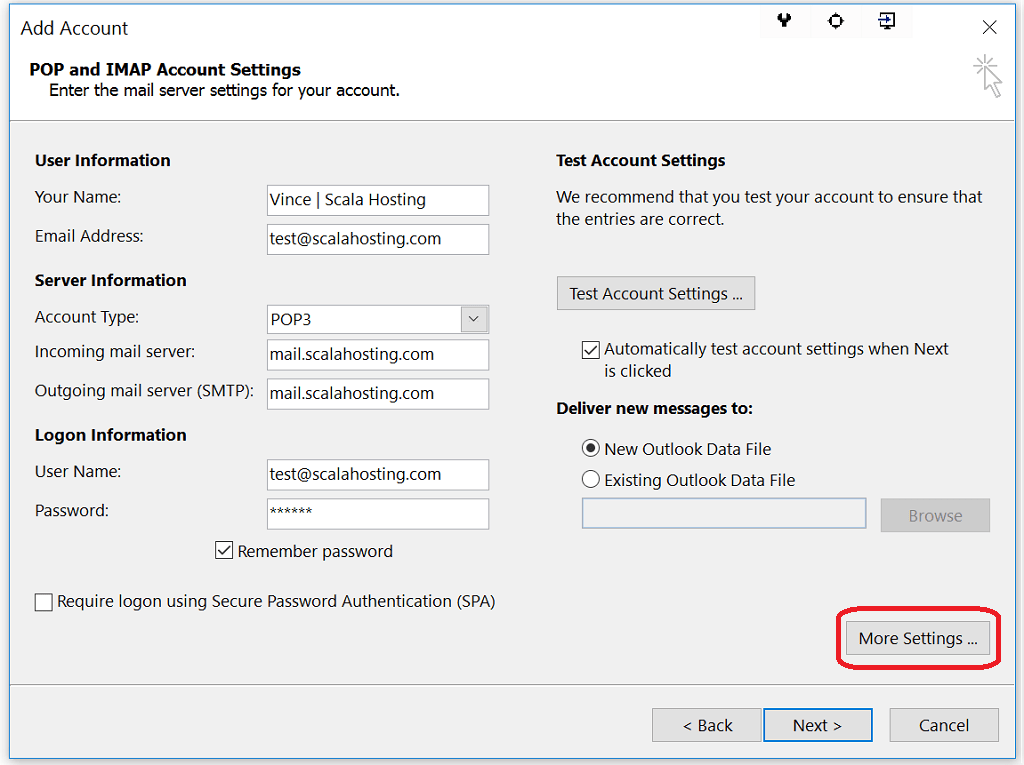This screenshot has width=1024, height=765.
Task: Click the Back button
Action: point(706,724)
